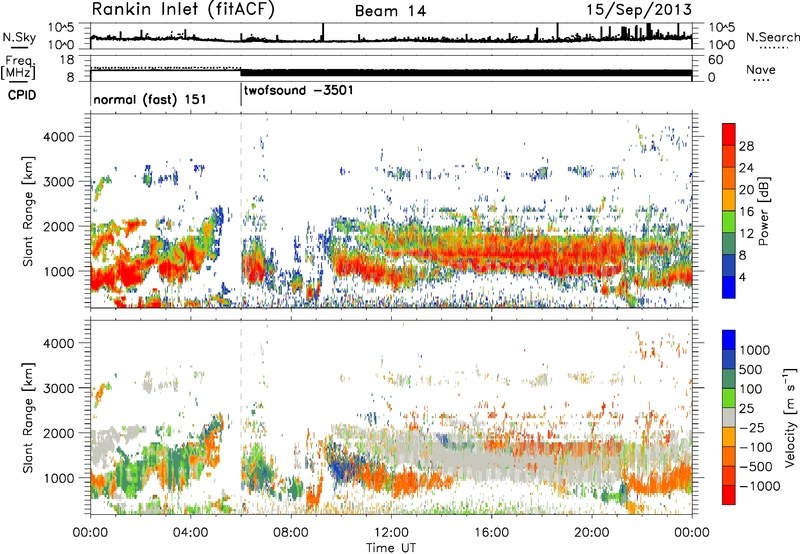Image resolution: width=800 pixels, height=554 pixels.
Task: Click the "08:00" time tick label
Action: (291, 533)
